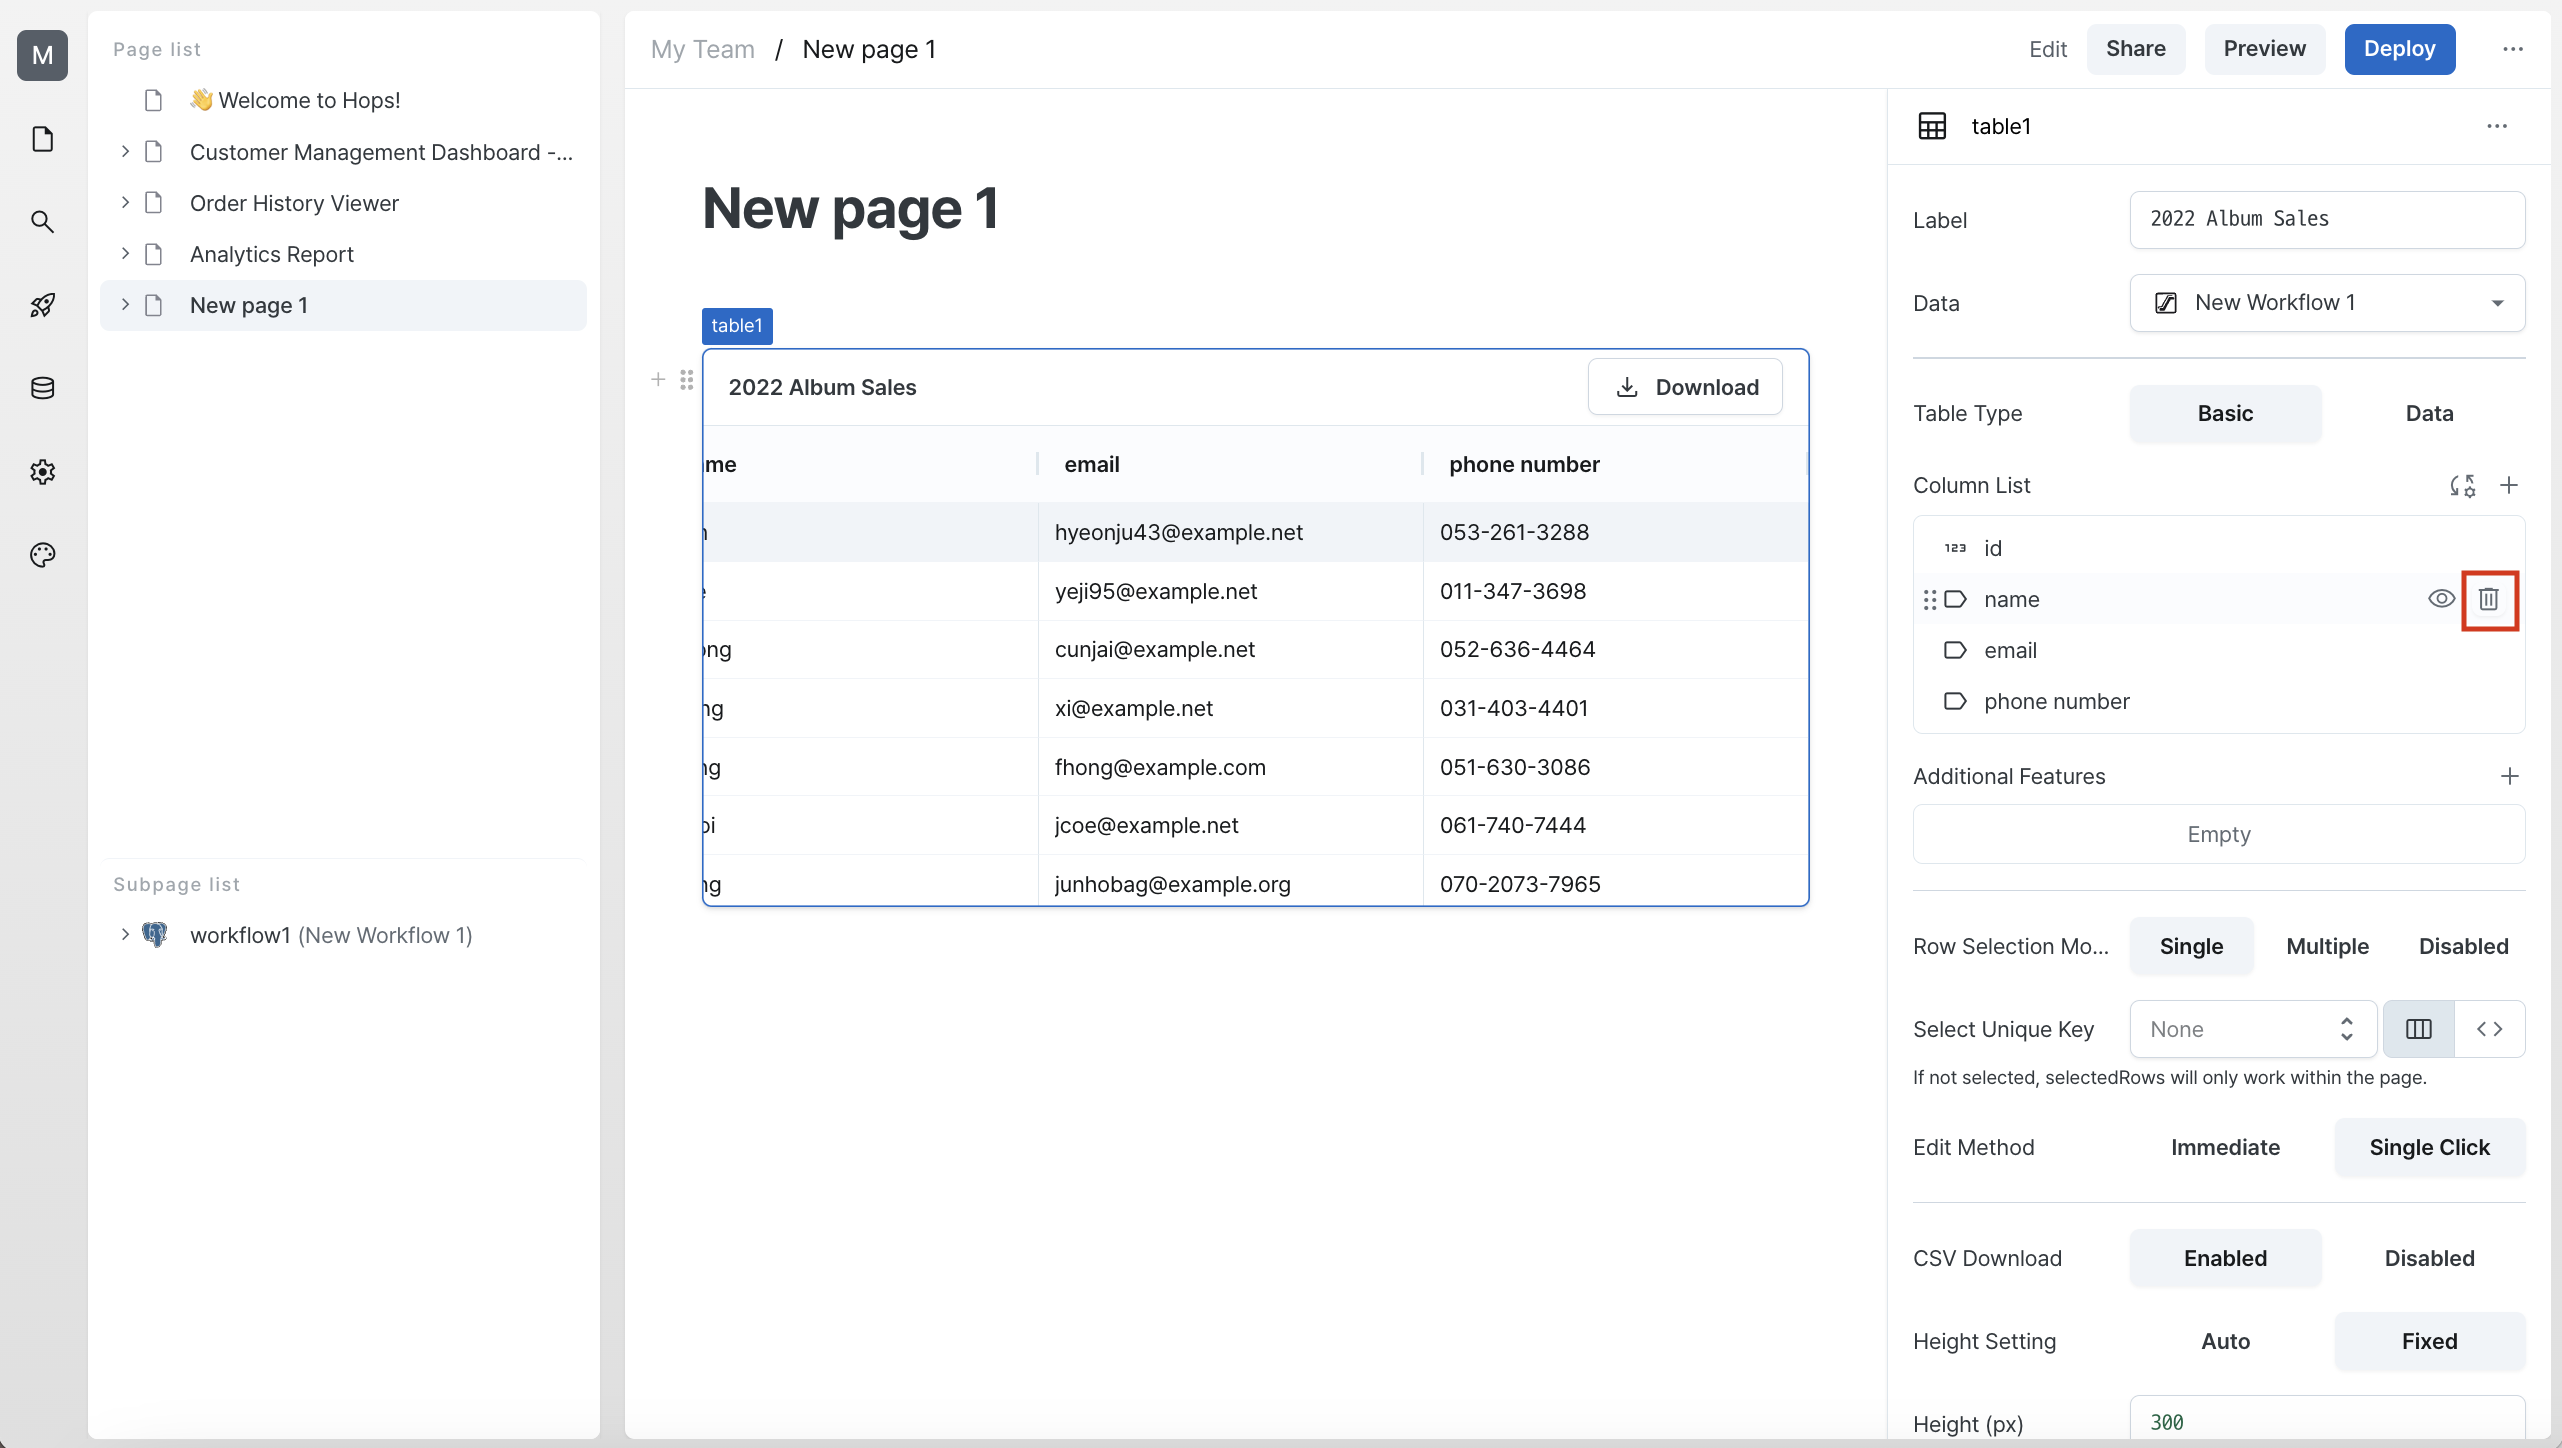This screenshot has width=2562, height=1448.
Task: Open table1 panel more options menu
Action: coord(2497,126)
